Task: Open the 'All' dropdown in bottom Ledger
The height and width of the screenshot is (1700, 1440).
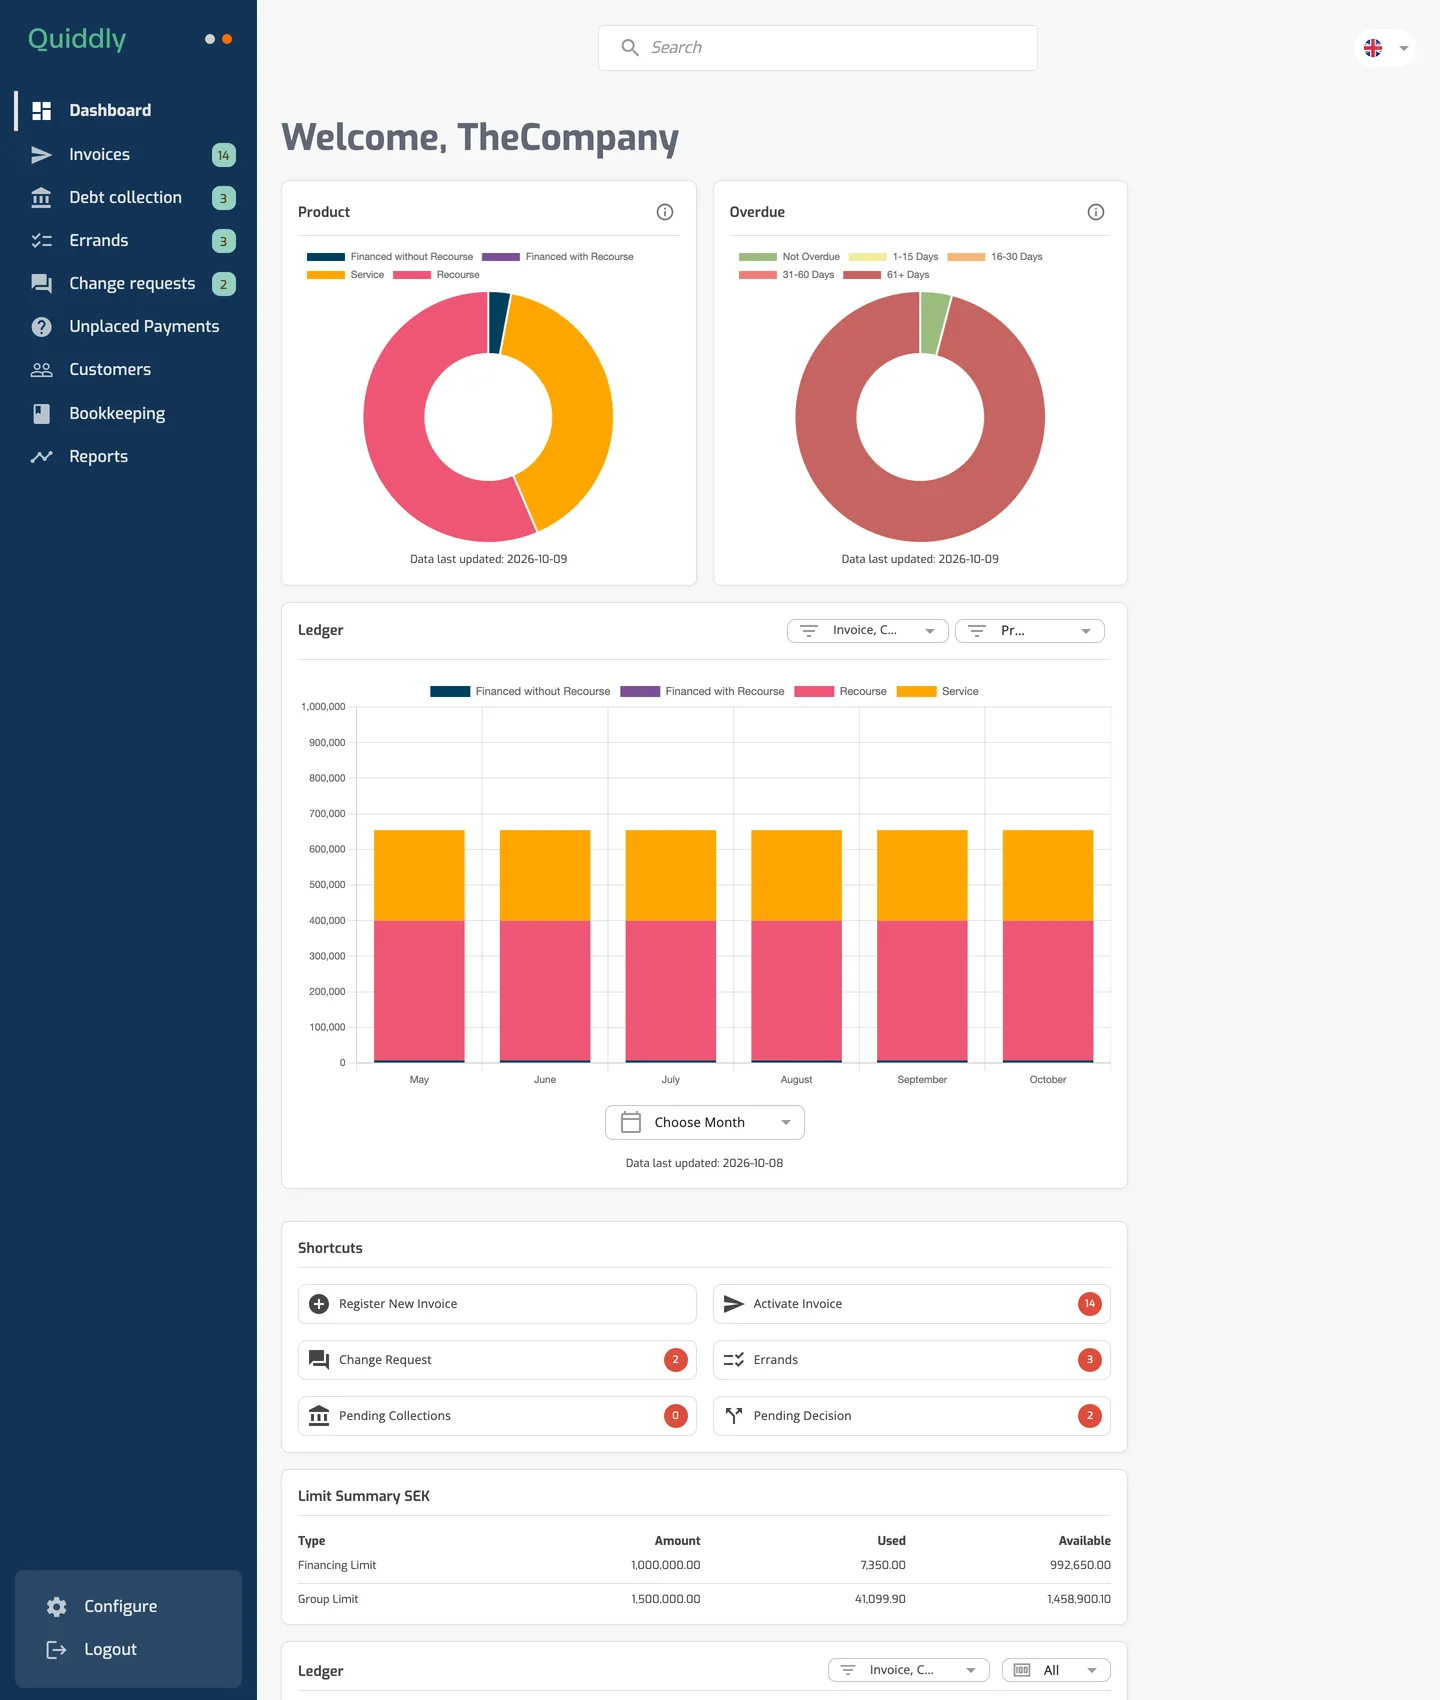Action: 1056,1670
